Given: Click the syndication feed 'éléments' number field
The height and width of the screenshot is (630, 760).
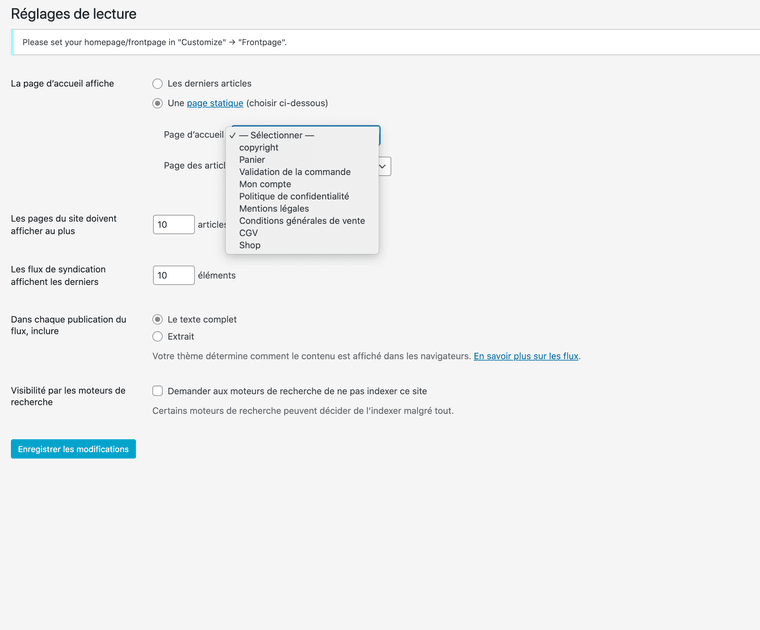Looking at the screenshot, I should 173,275.
